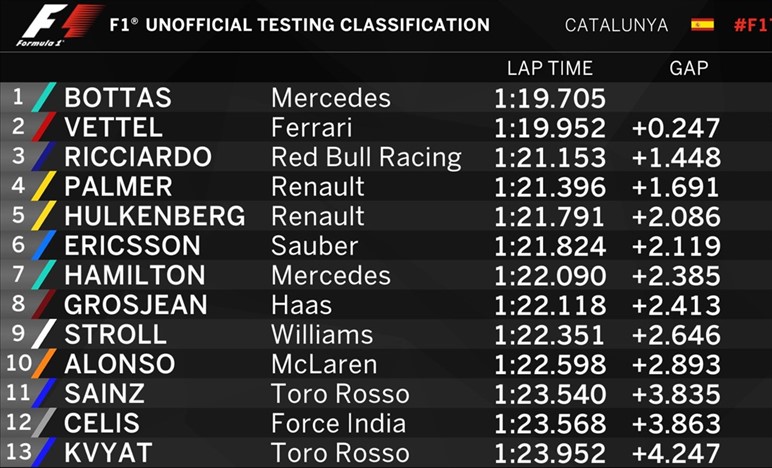Click the Spanish flag icon
Viewport: 772px width, 468px height.
click(703, 25)
